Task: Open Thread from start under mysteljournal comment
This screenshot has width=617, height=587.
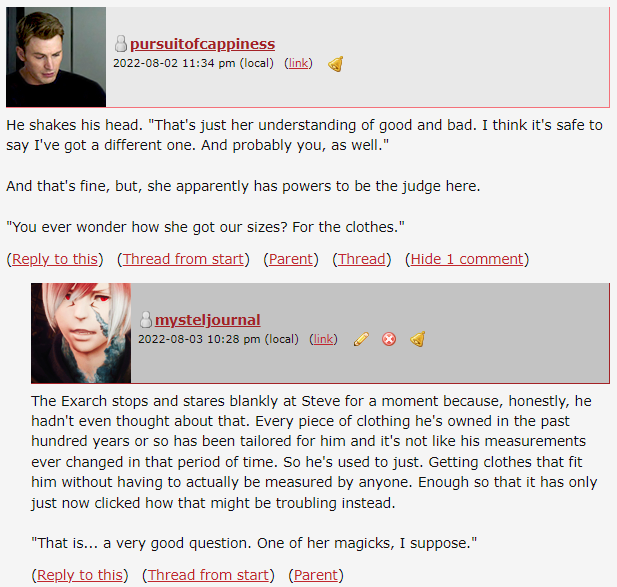Action: [x=208, y=575]
